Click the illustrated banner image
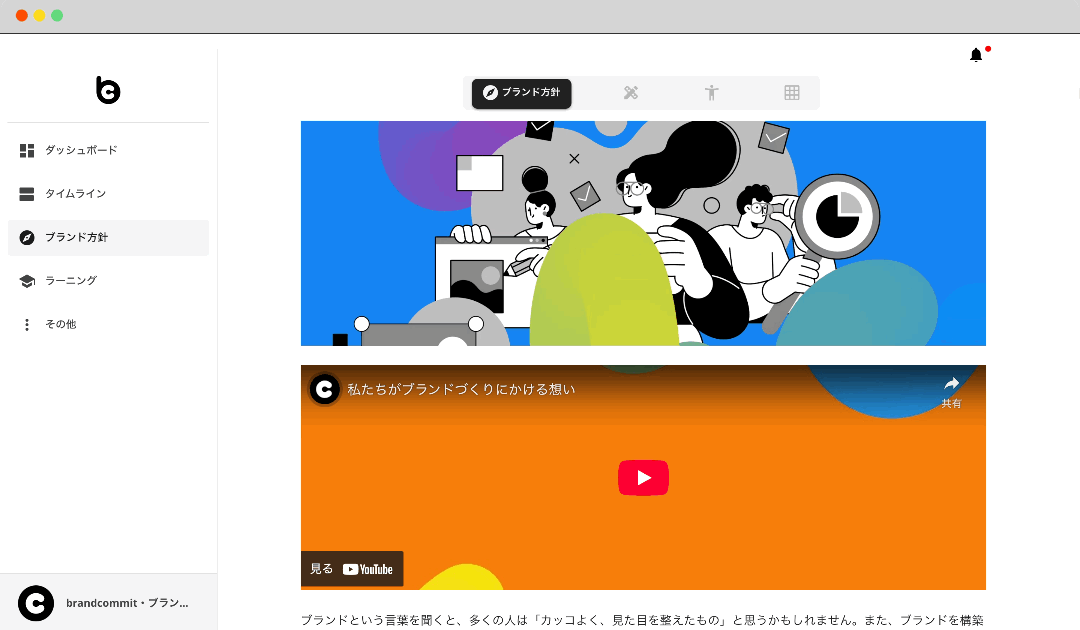The width and height of the screenshot is (1080, 630). click(x=643, y=232)
